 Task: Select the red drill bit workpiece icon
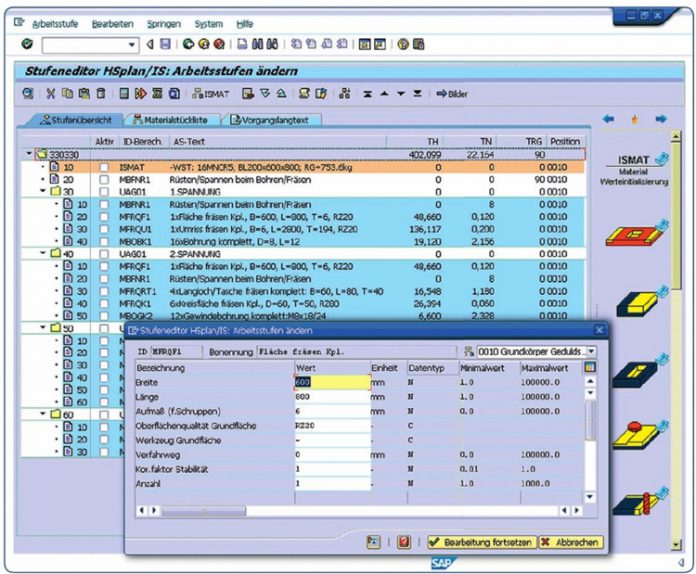[x=639, y=502]
